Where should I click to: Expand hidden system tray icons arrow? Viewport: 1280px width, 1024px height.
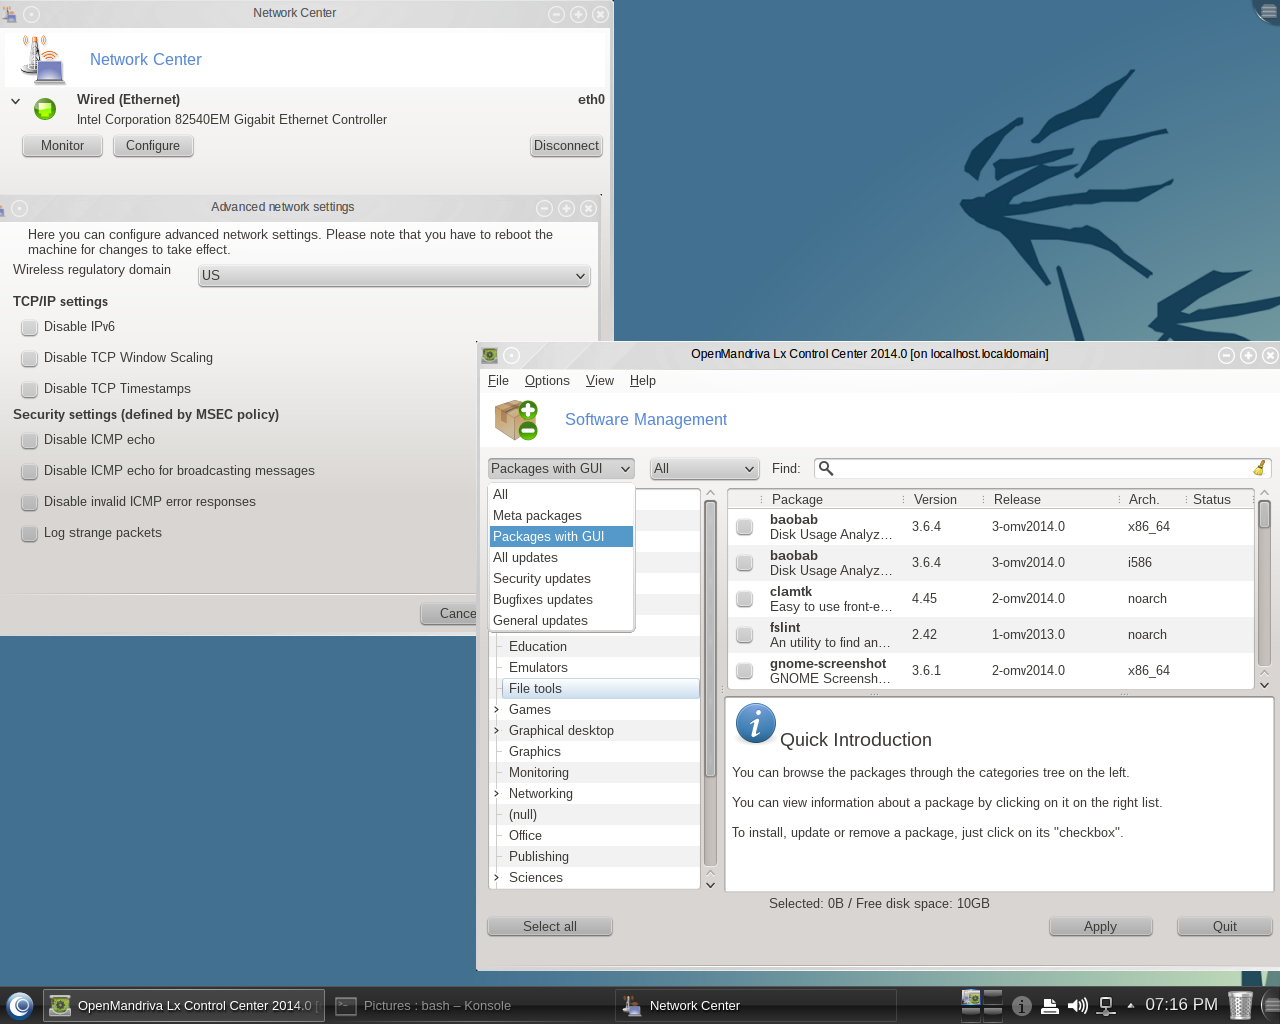point(1131,1006)
